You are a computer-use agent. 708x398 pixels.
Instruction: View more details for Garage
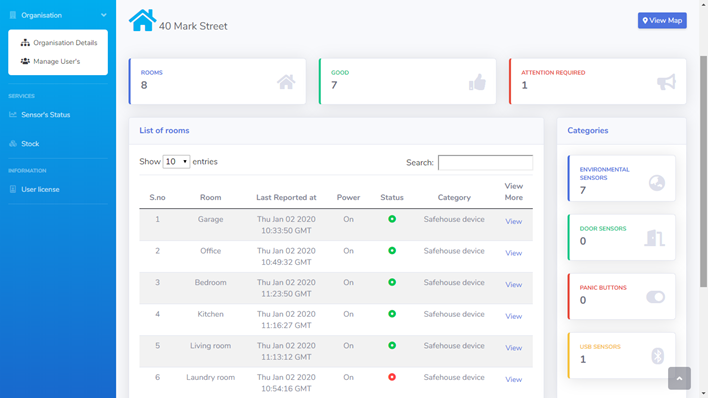click(x=513, y=221)
